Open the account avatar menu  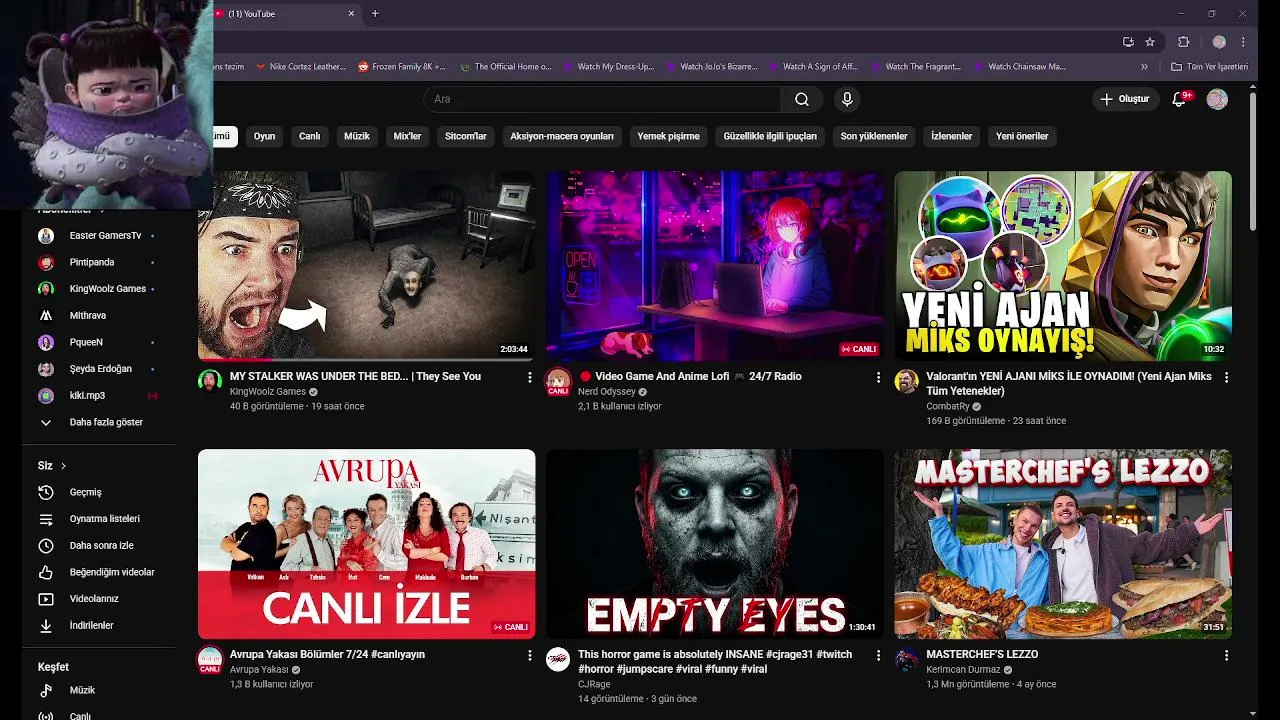point(1217,99)
